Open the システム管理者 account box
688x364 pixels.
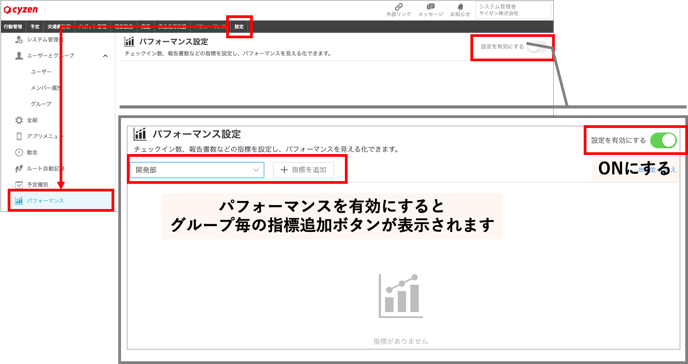[513, 10]
